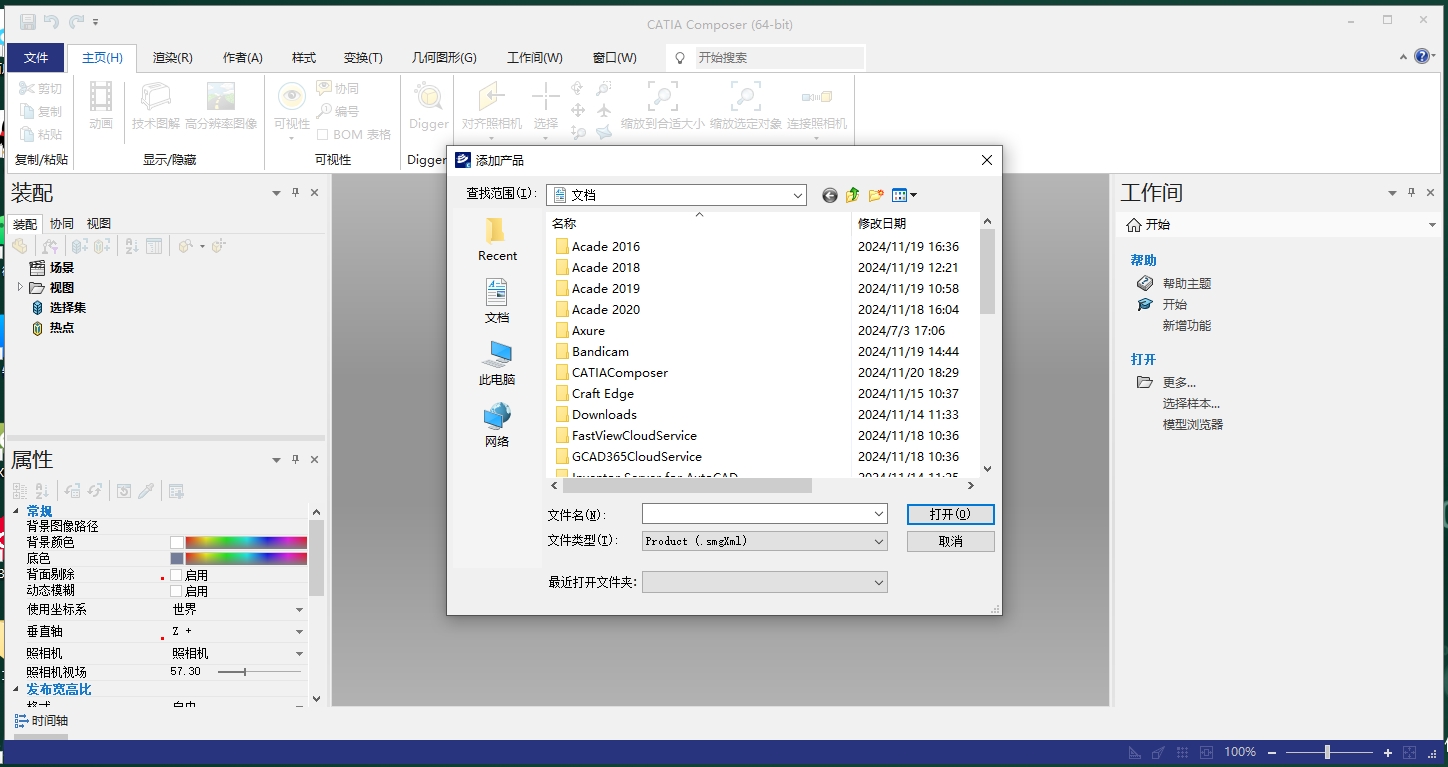The image size is (1448, 767).
Task: Click the 打开 button in the dialog
Action: [x=949, y=514]
